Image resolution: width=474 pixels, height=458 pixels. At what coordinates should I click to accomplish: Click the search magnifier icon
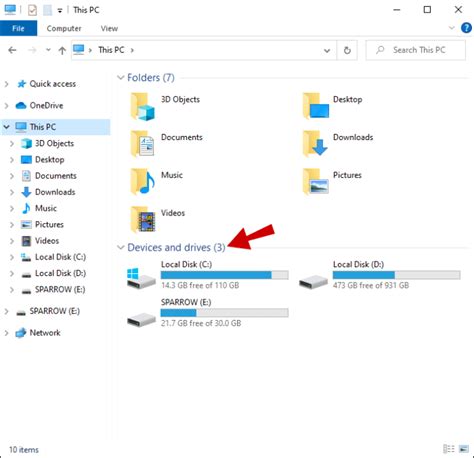click(380, 50)
